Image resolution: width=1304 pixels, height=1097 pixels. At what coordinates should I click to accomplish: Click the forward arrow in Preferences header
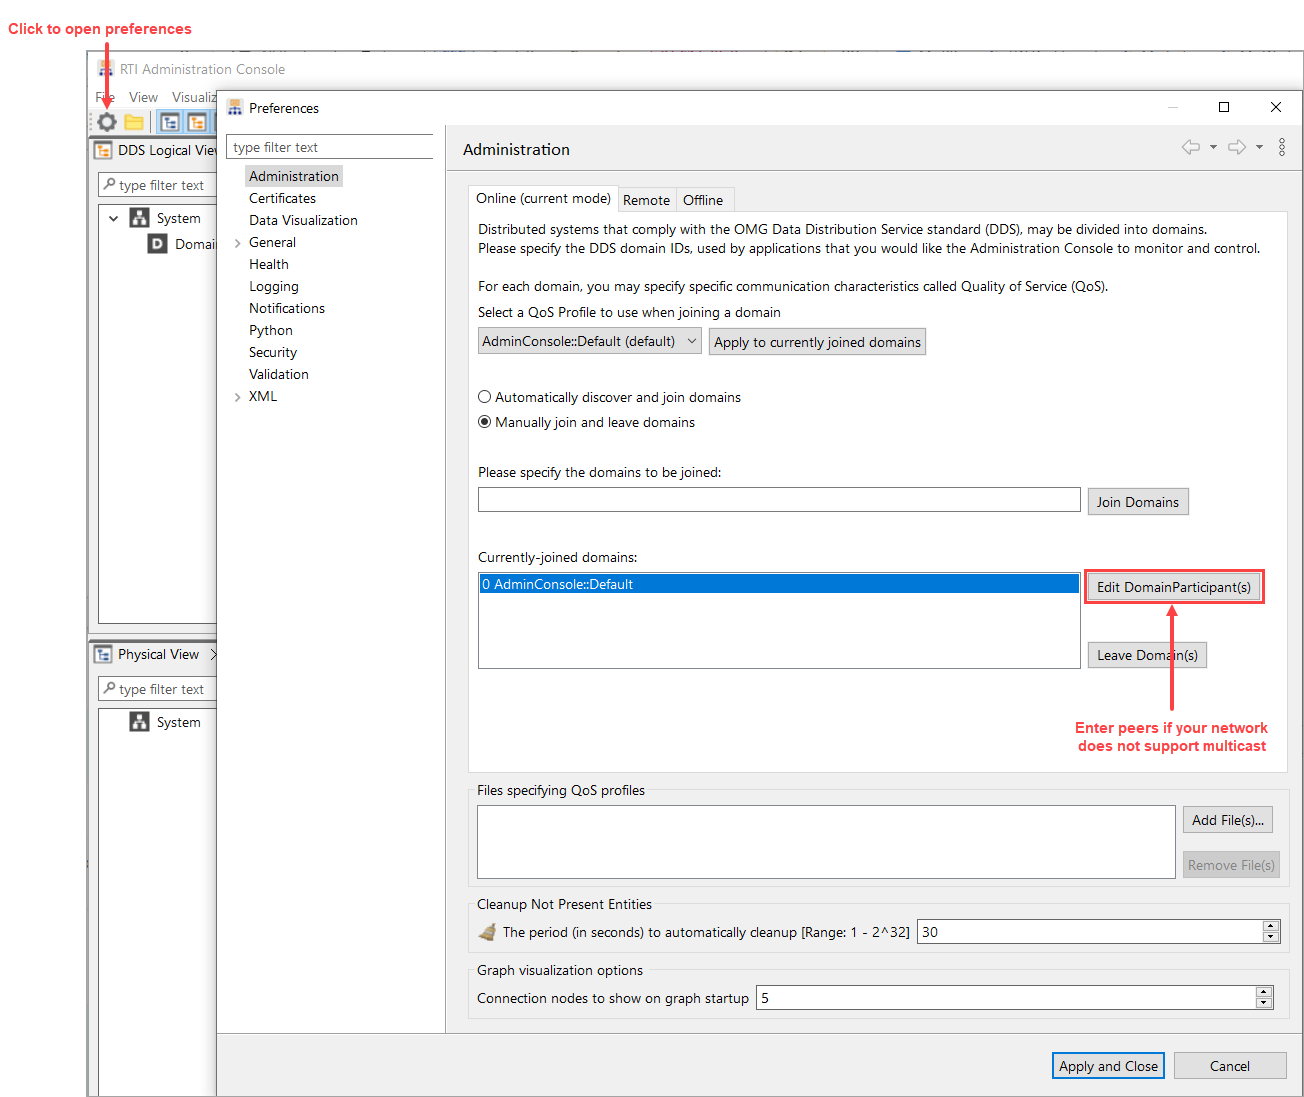coord(1237,147)
